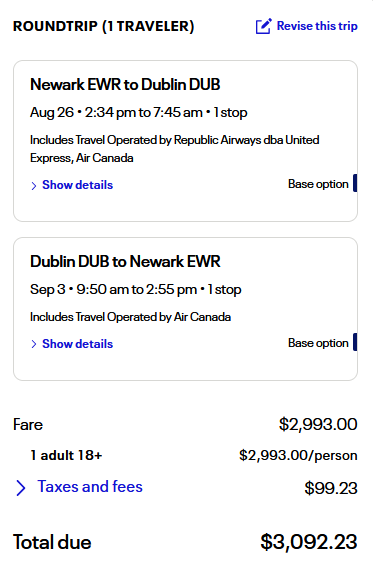
Task: Open the Revise this trip link
Action: point(317,26)
